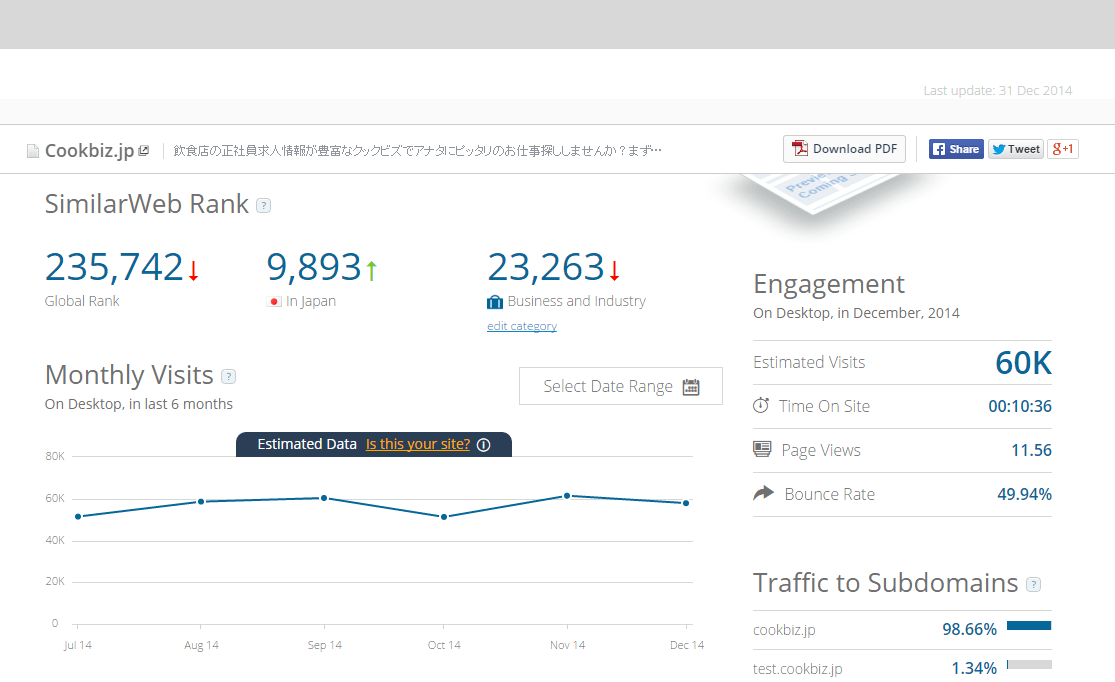Click the Japan rank value 9,893

pyautogui.click(x=314, y=267)
